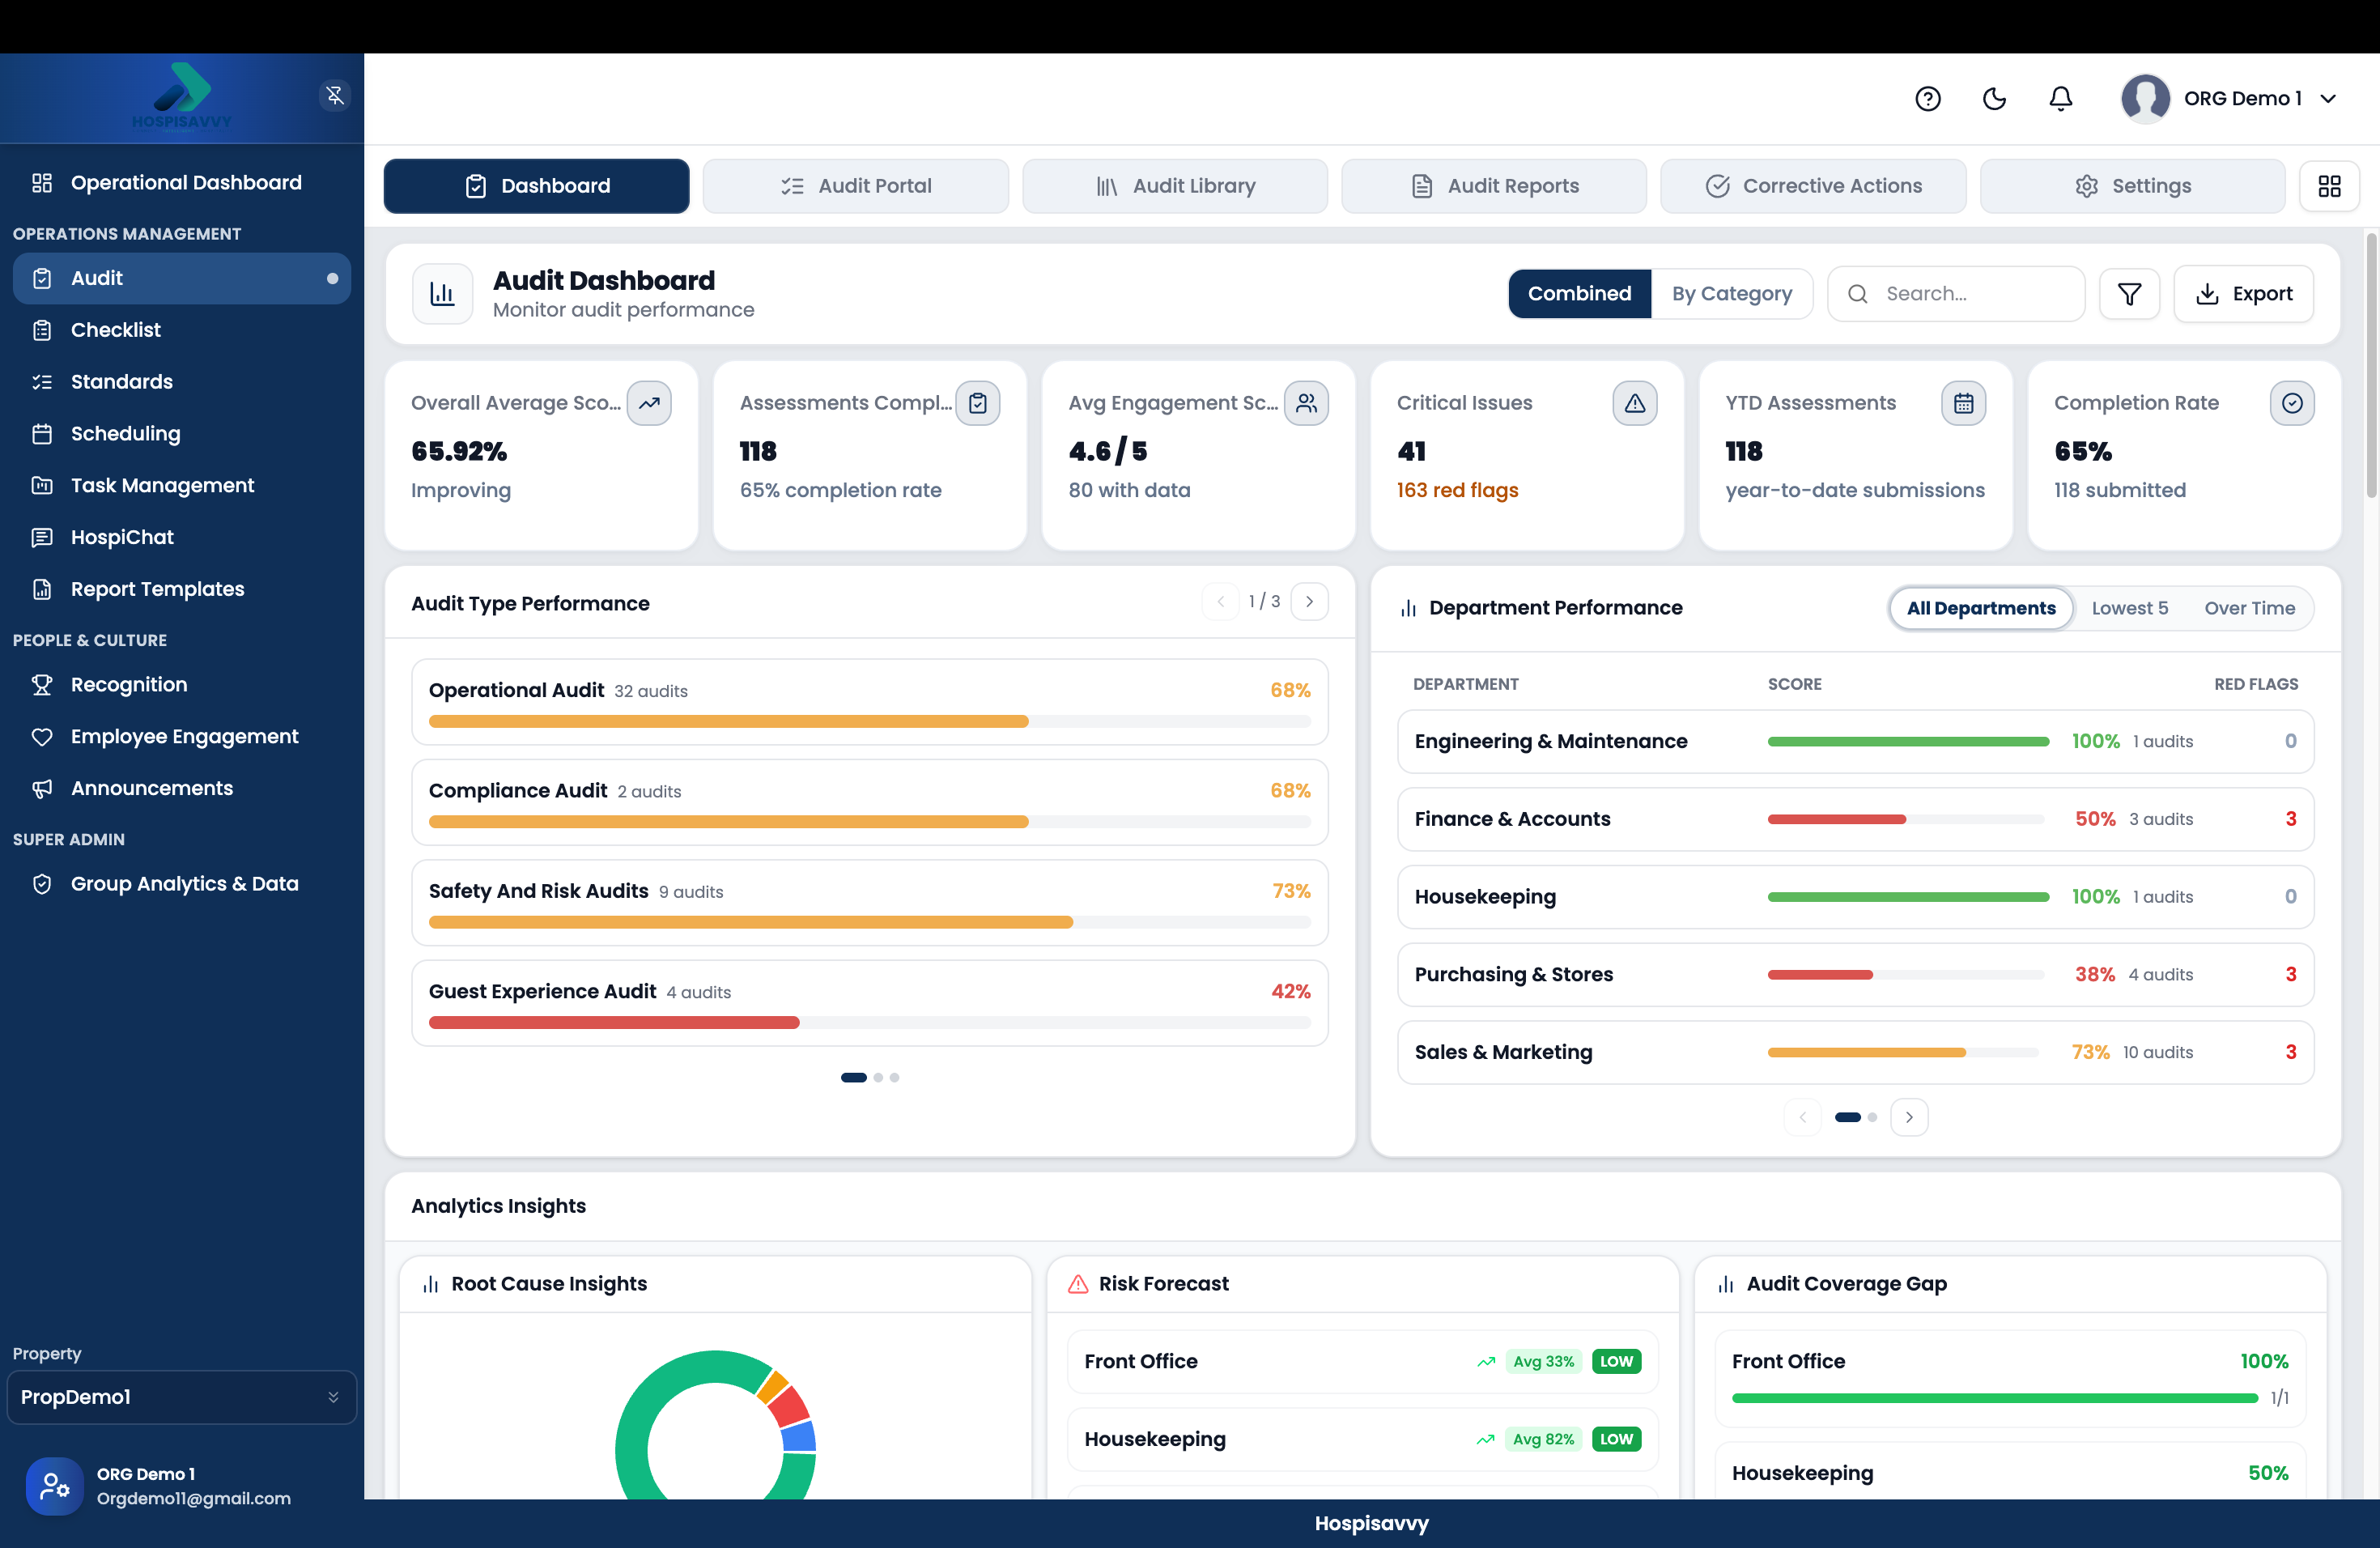
Task: Open the grid apps view icon
Action: tap(2329, 186)
